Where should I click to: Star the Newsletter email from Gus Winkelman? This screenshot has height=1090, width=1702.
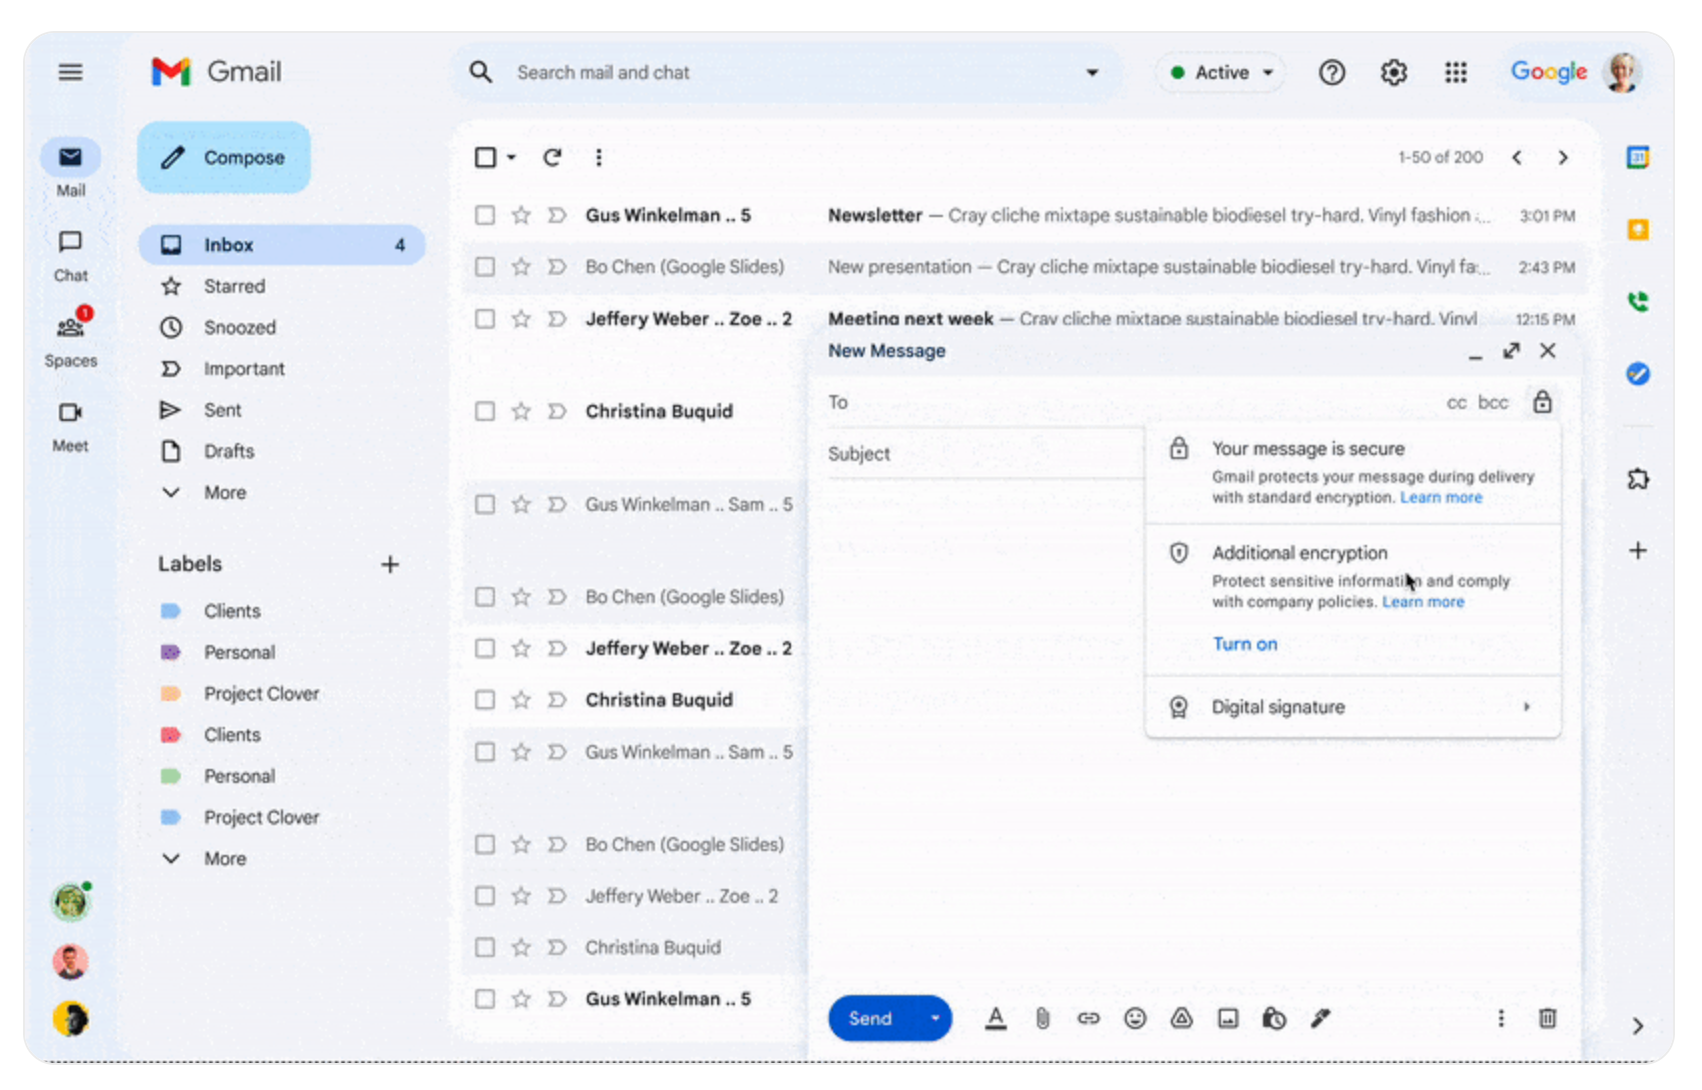pyautogui.click(x=521, y=215)
